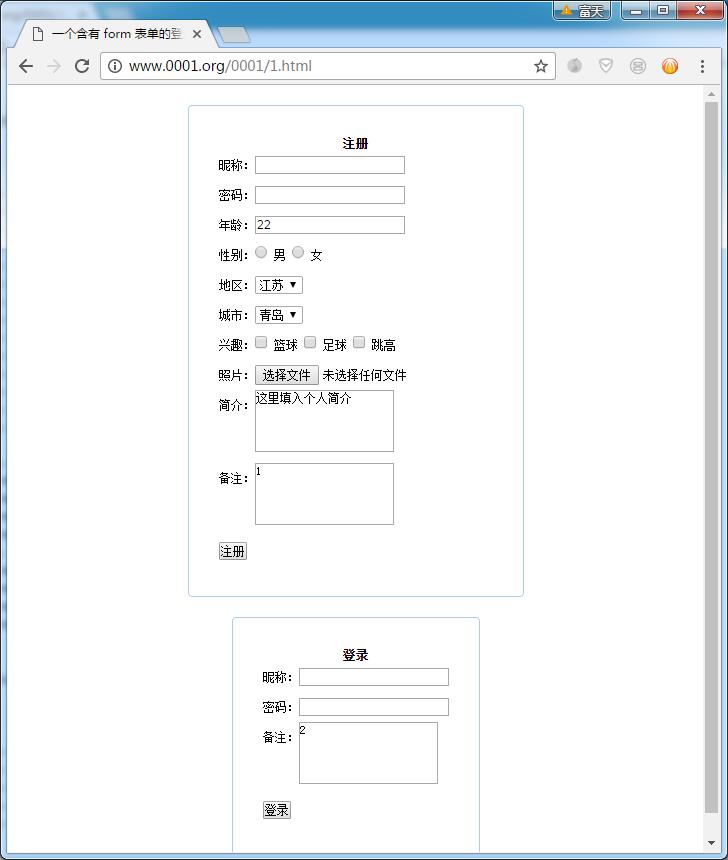The width and height of the screenshot is (728, 860).
Task: Click the 简介 textarea
Action: 324,421
